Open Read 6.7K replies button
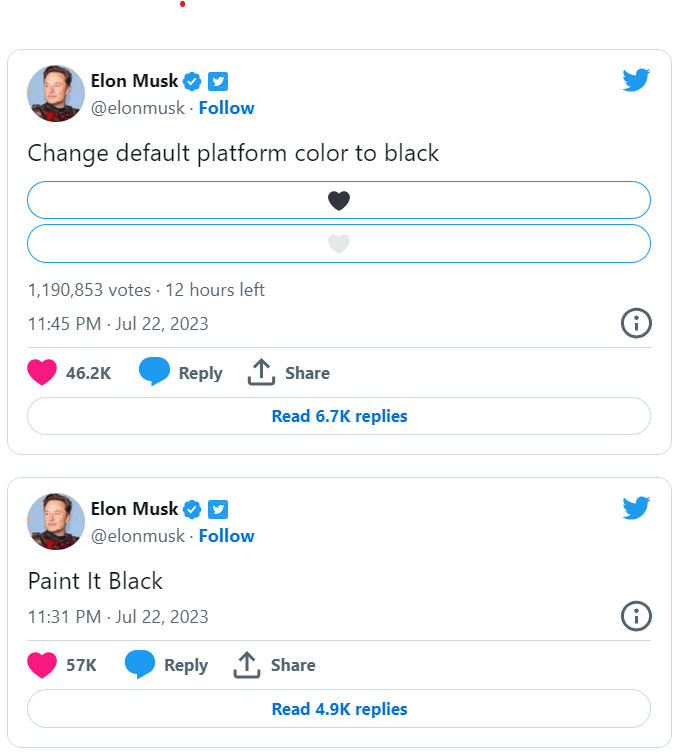Screen dimensions: 677x755 pyautogui.click(x=339, y=416)
